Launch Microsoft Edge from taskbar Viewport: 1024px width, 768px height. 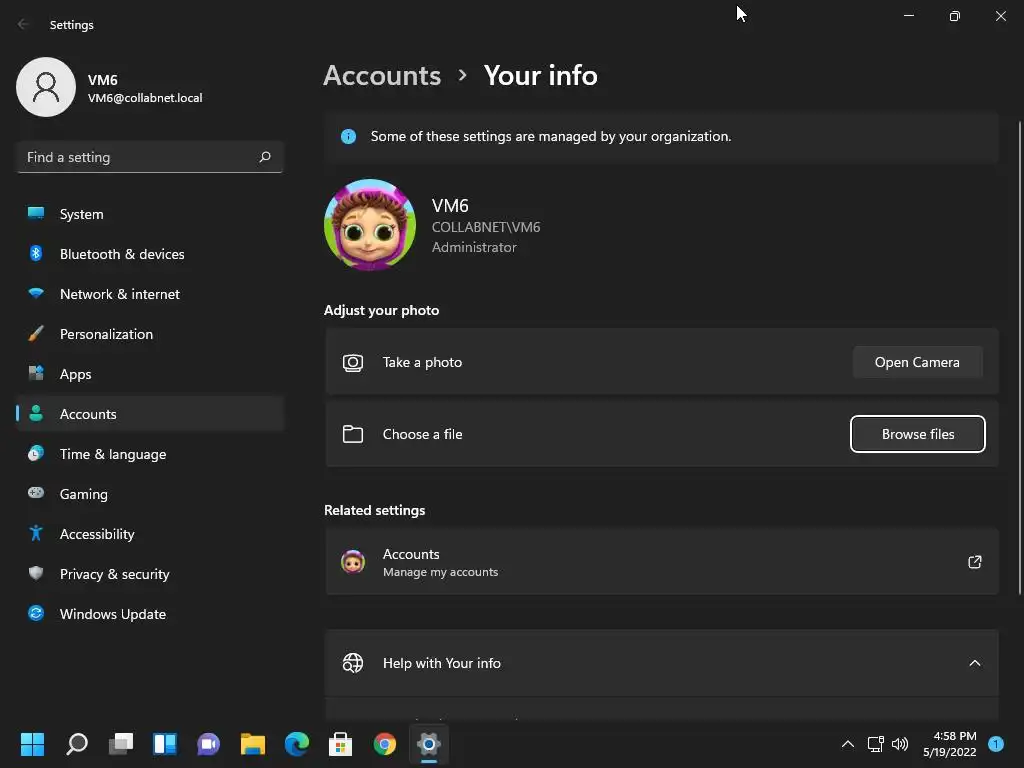296,744
